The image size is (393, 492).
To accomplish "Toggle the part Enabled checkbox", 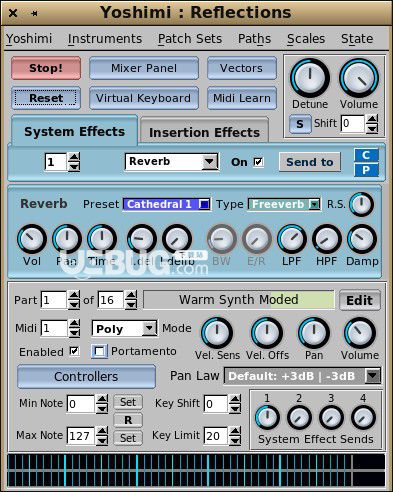I will pos(74,351).
